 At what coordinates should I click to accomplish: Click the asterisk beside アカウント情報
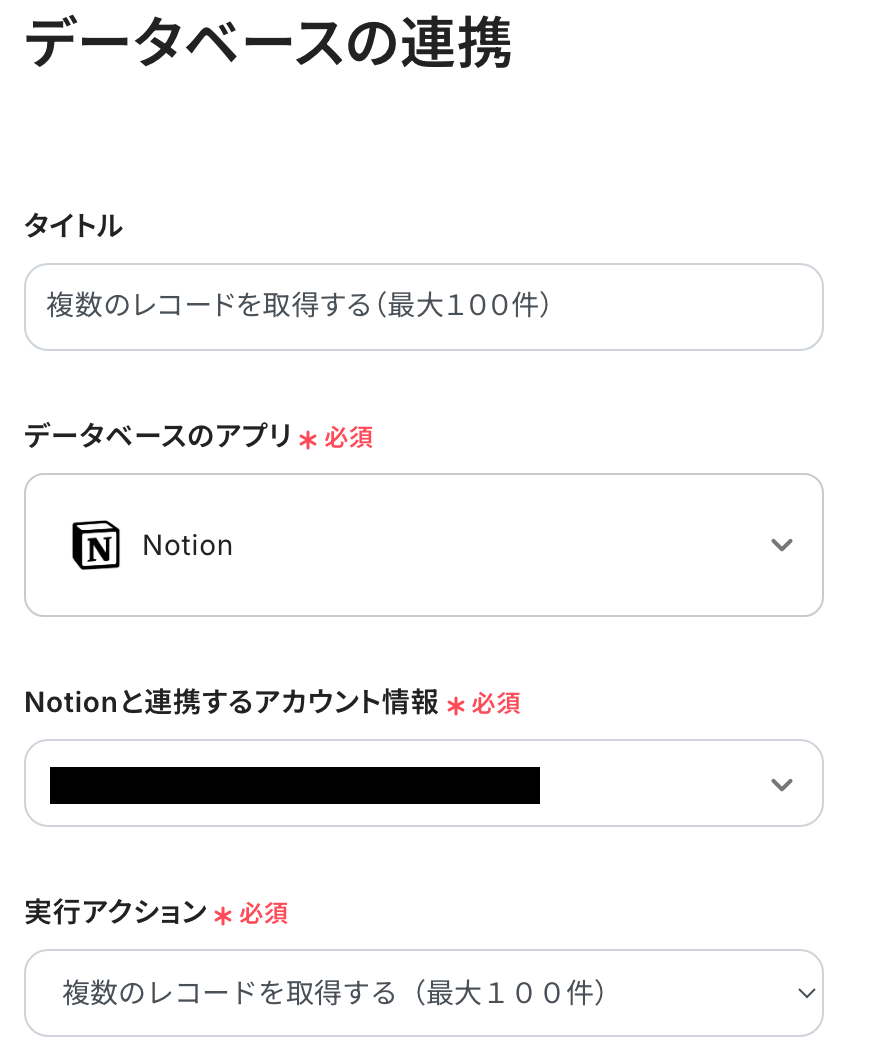[x=456, y=705]
